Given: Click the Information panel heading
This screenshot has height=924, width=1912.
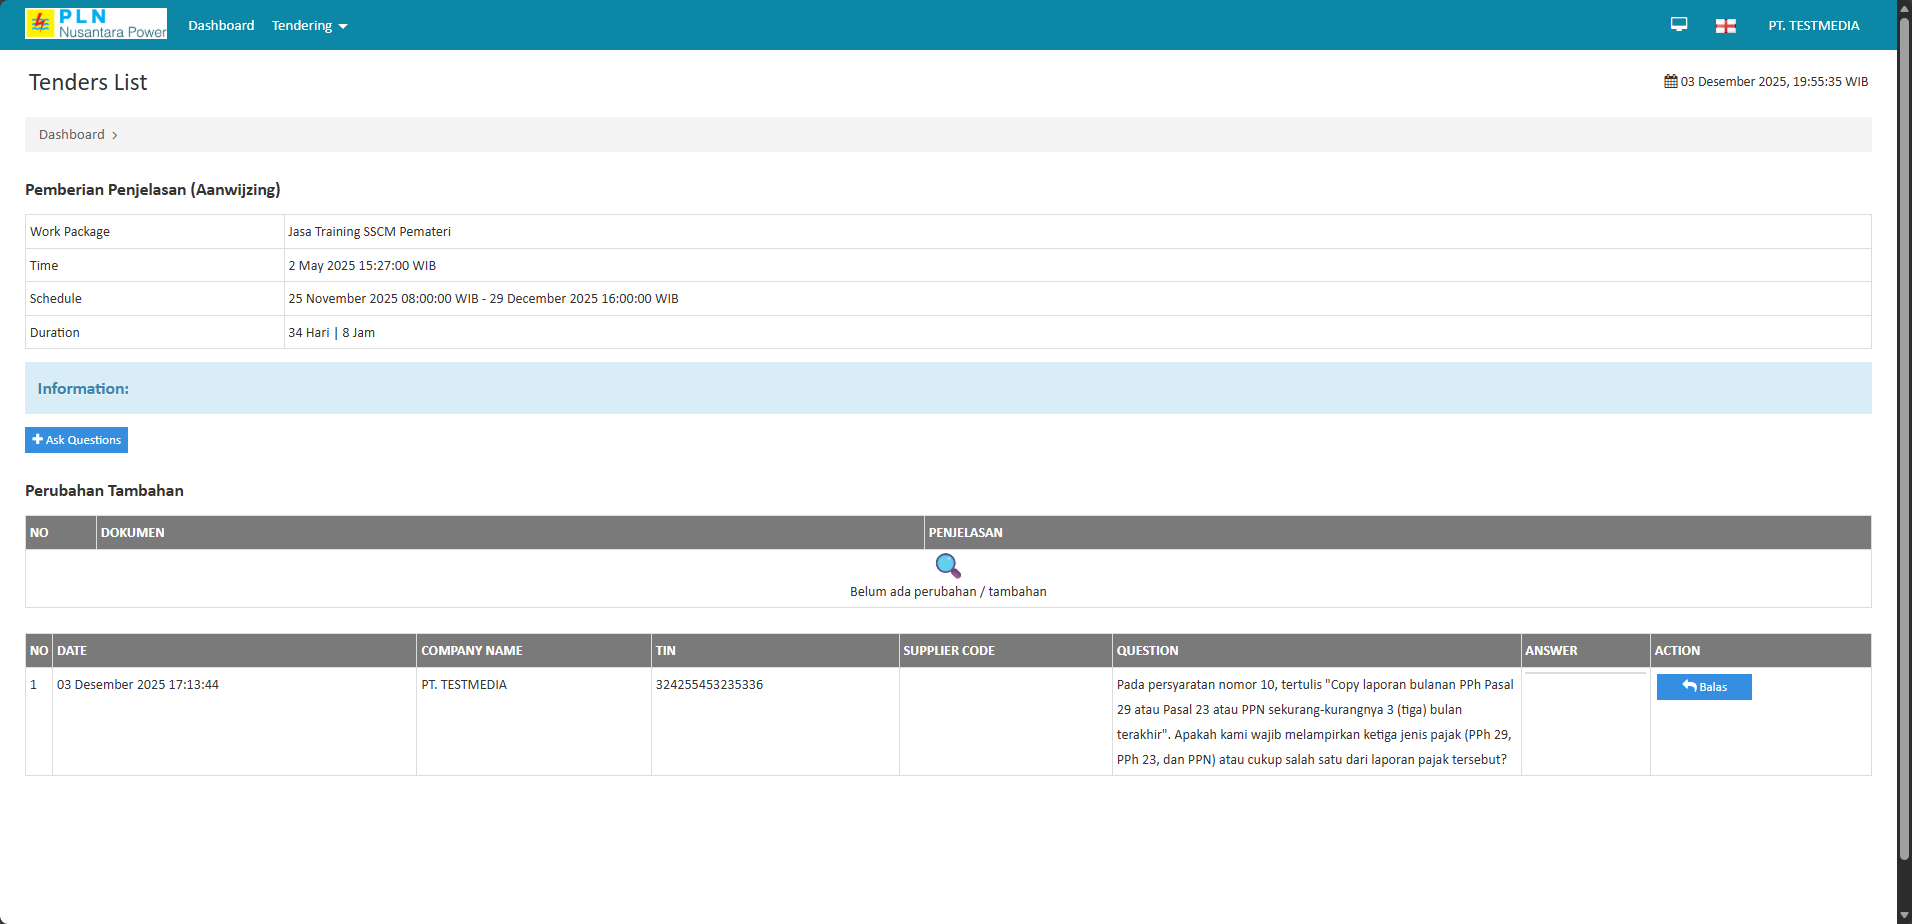Looking at the screenshot, I should coord(83,389).
